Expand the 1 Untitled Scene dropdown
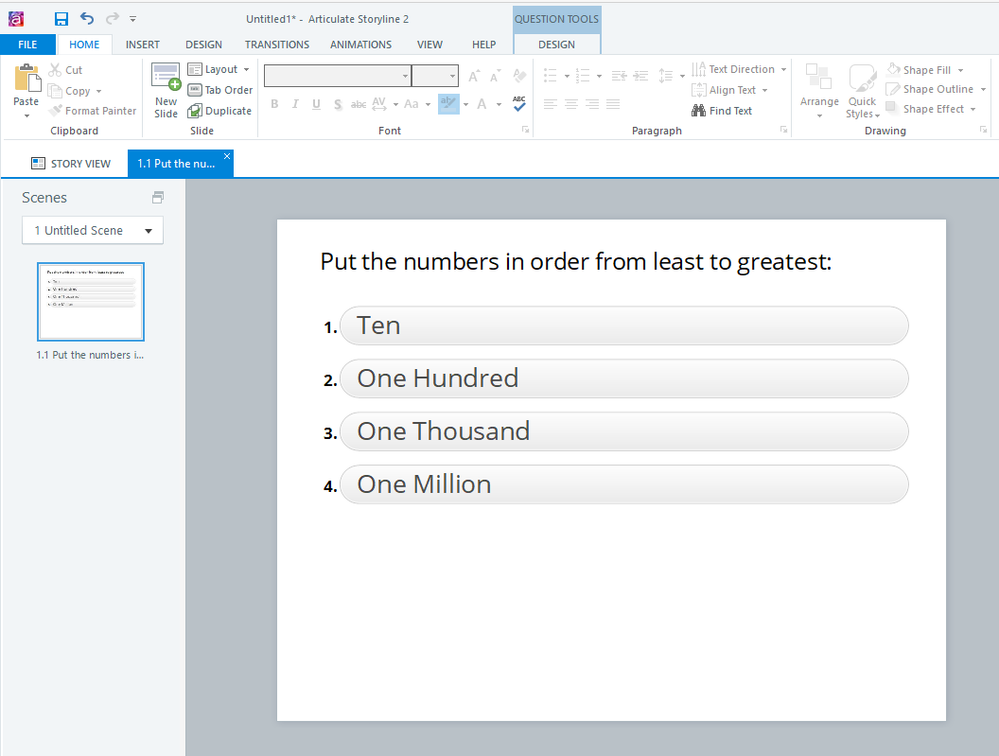Image resolution: width=999 pixels, height=756 pixels. [148, 231]
